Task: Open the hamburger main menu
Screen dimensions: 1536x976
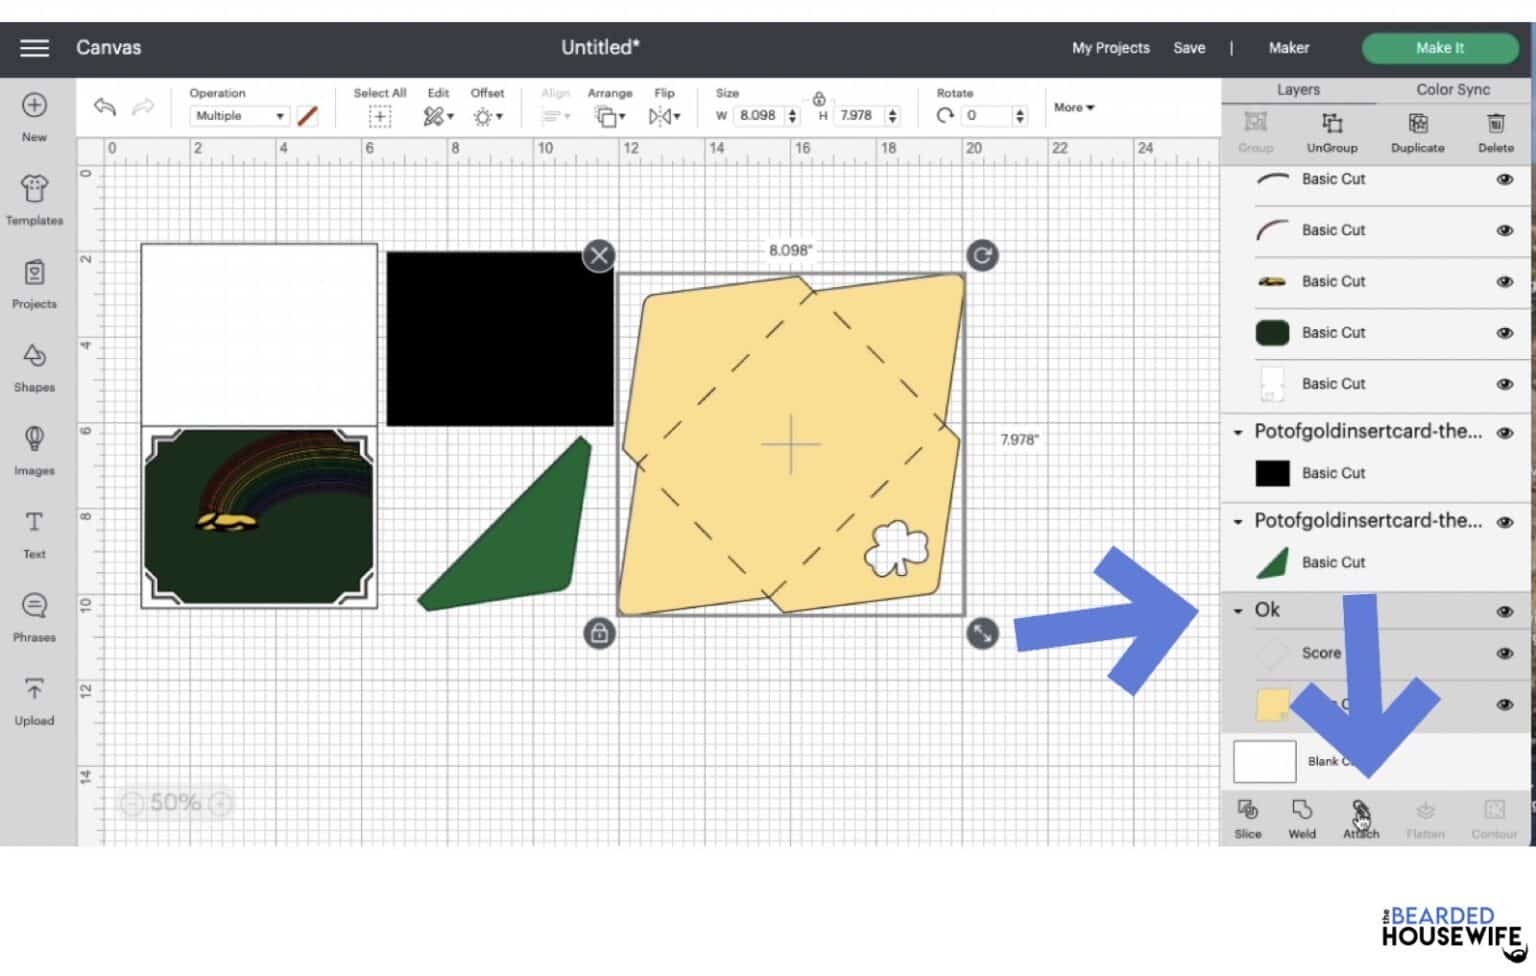Action: coord(34,47)
